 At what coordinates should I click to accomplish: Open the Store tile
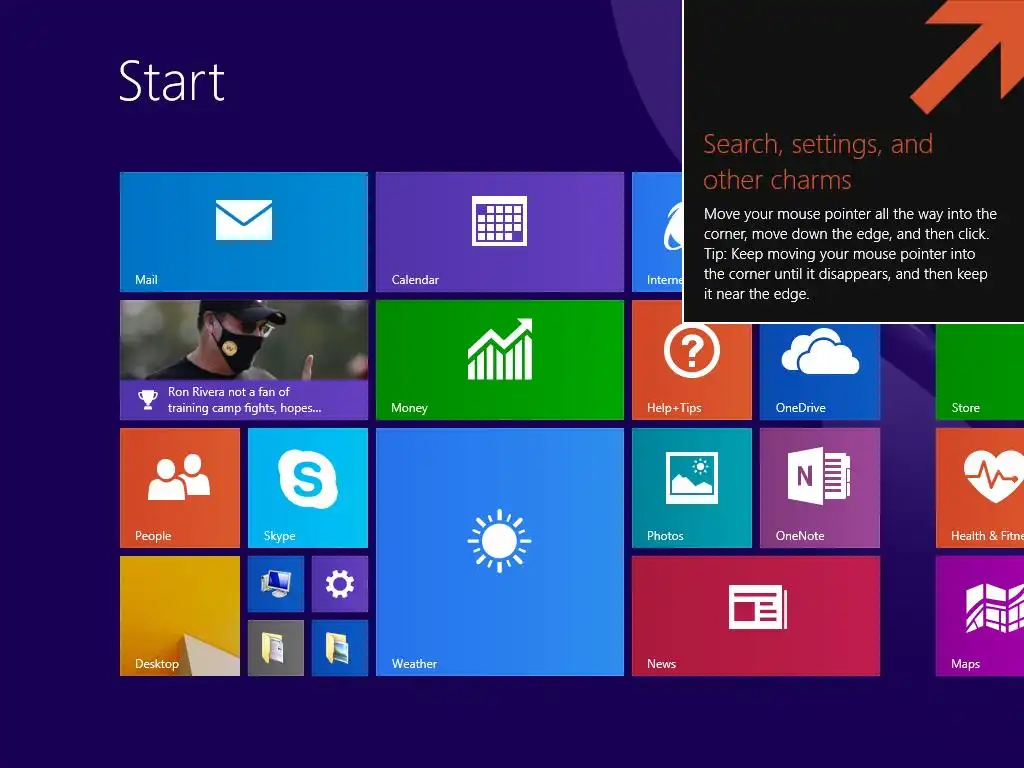(x=980, y=371)
